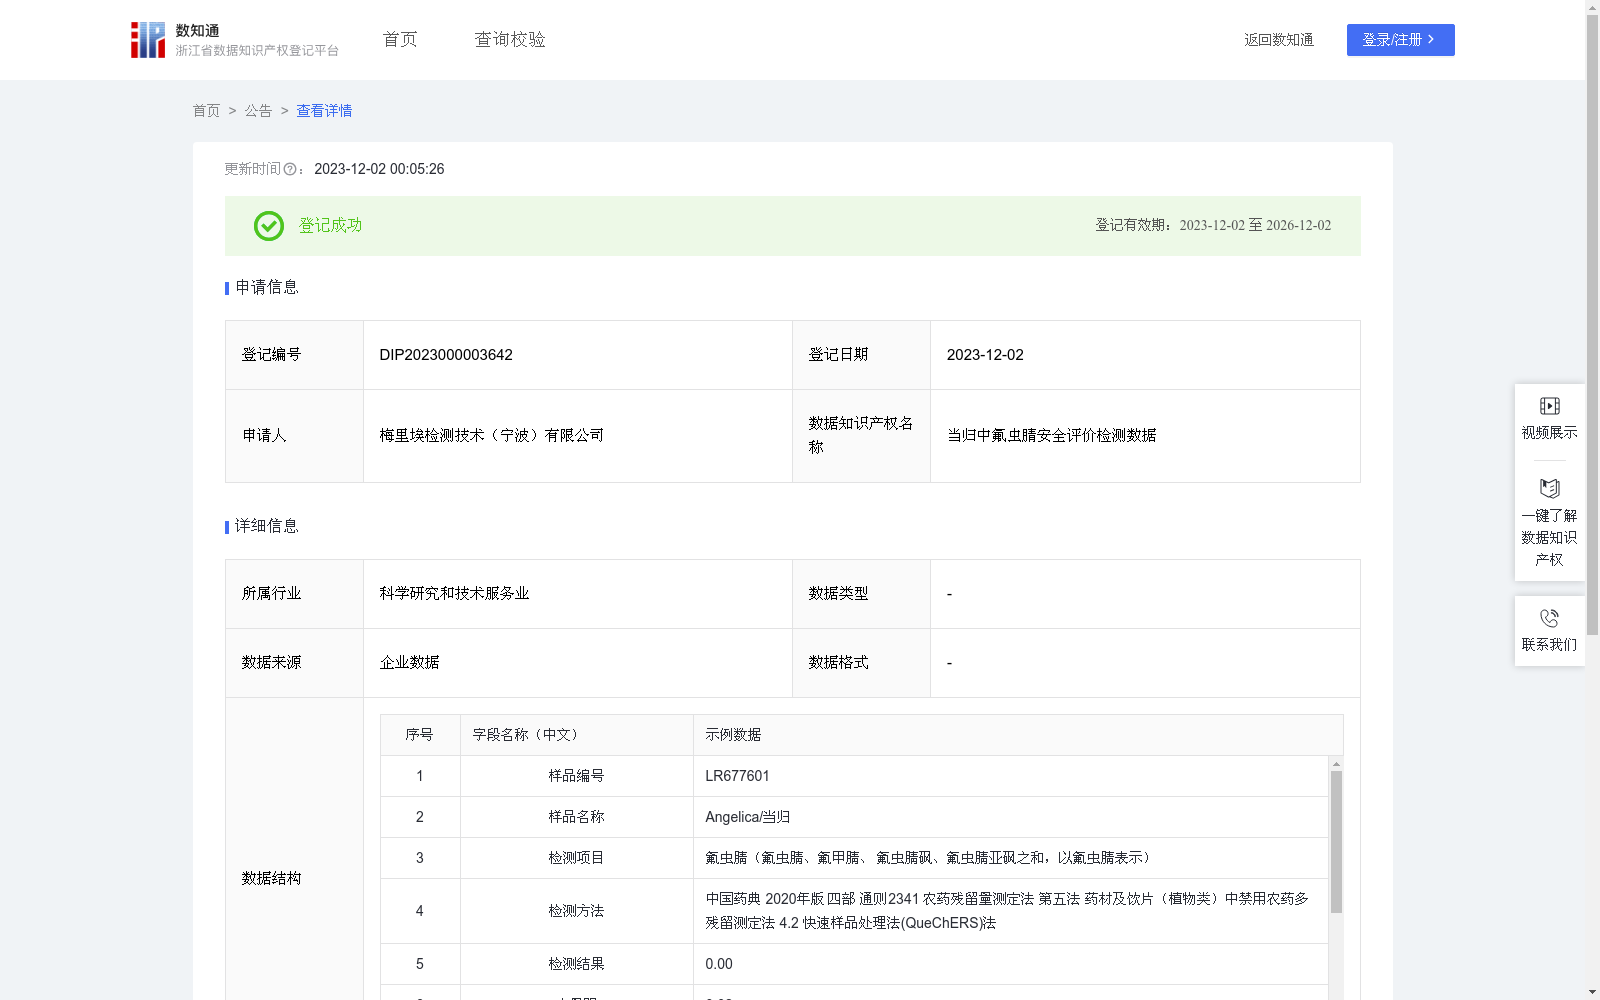Viewport: 1600px width, 1000px height.
Task: Select 查看详情 in the breadcrumb
Action: tap(324, 111)
